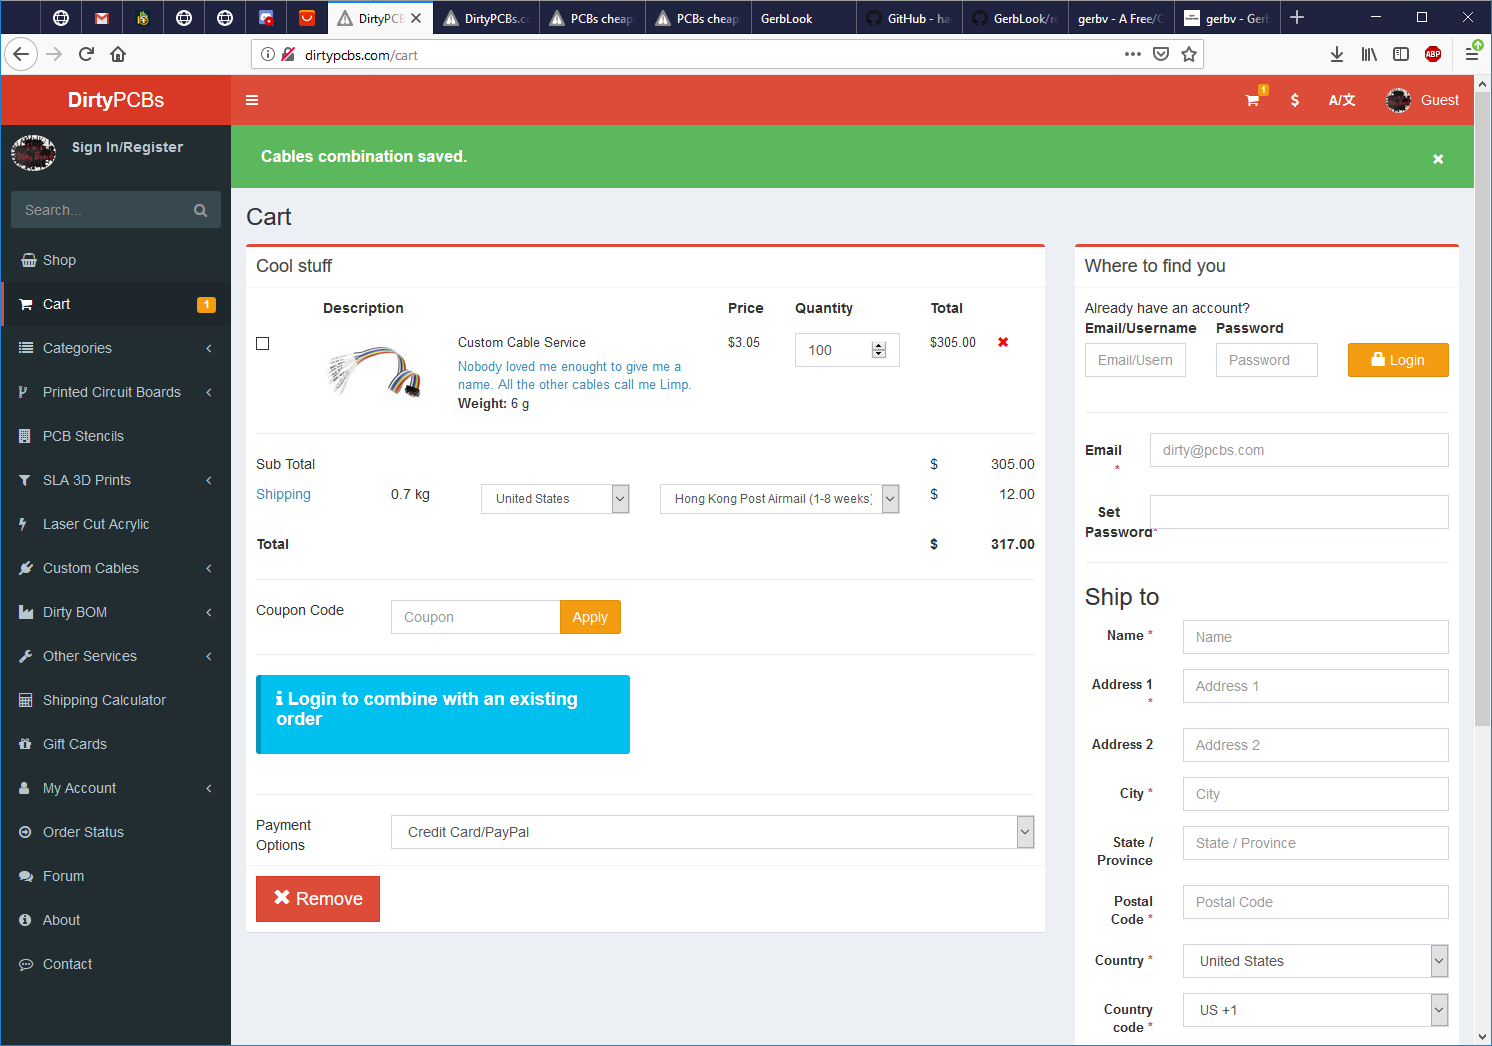Tick the checkbox beside Custom Cable Service

[263, 343]
